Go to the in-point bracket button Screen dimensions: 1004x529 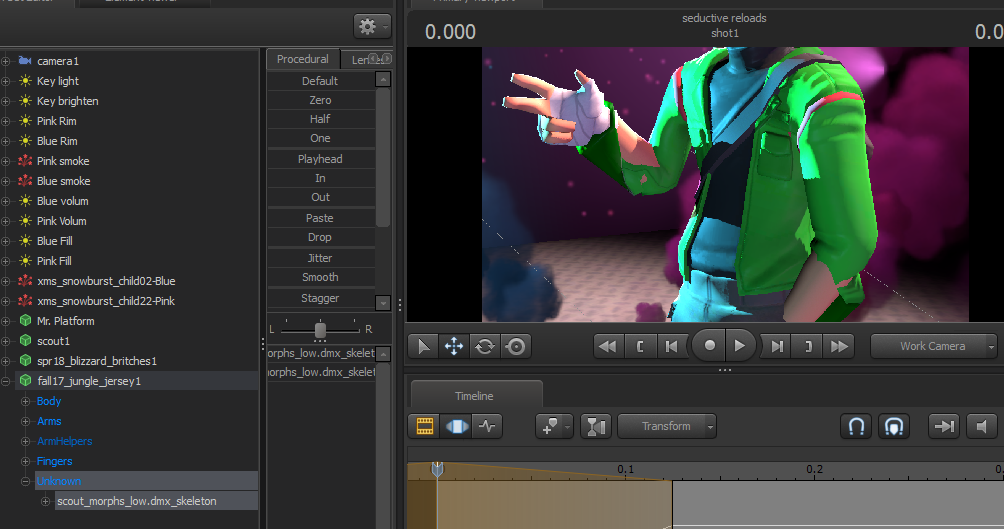(640, 346)
